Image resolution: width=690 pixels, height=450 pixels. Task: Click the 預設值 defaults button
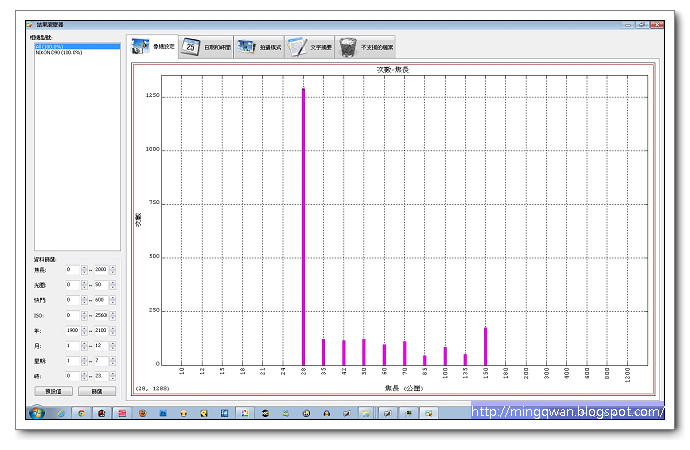pyautogui.click(x=53, y=391)
